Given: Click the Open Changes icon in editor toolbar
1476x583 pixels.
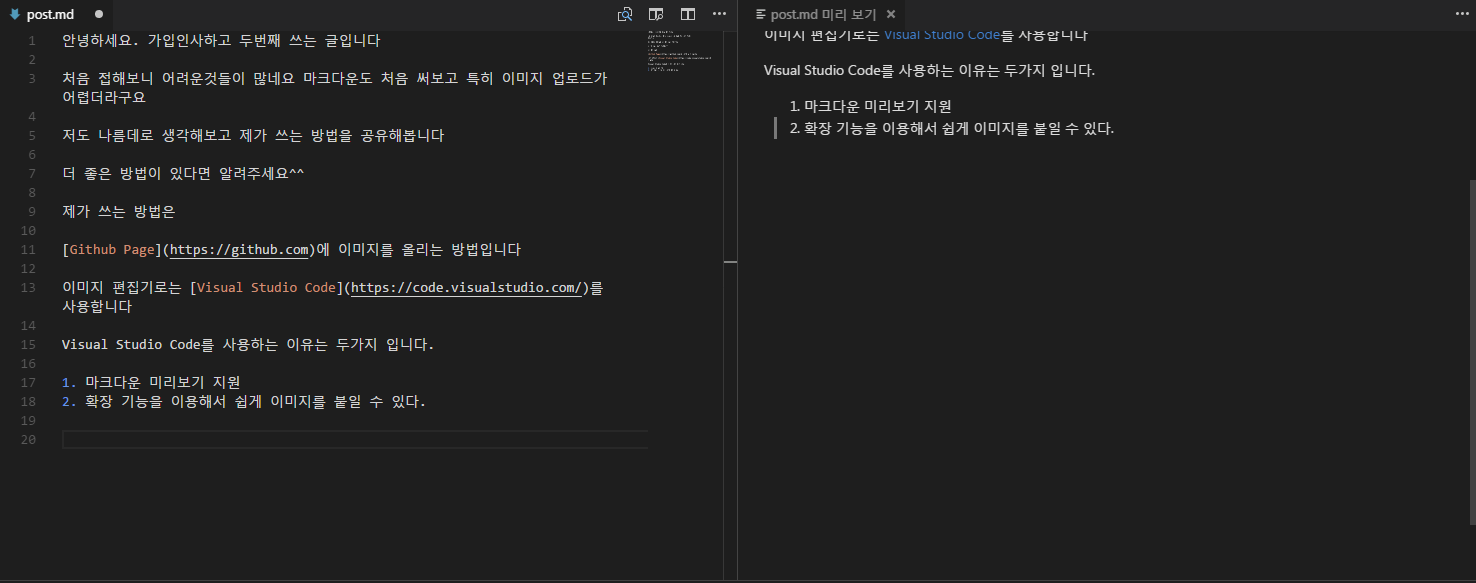Looking at the screenshot, I should [x=625, y=14].
